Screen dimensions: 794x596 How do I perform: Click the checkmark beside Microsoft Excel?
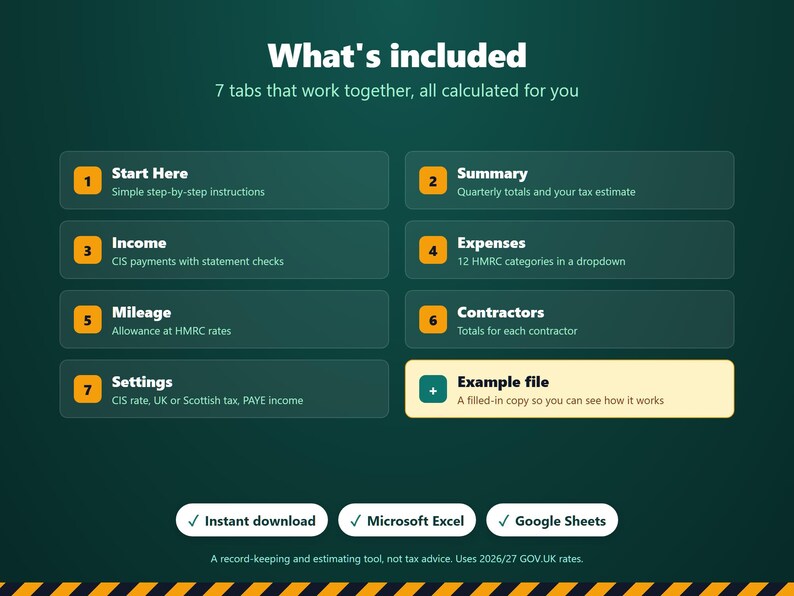(x=355, y=521)
